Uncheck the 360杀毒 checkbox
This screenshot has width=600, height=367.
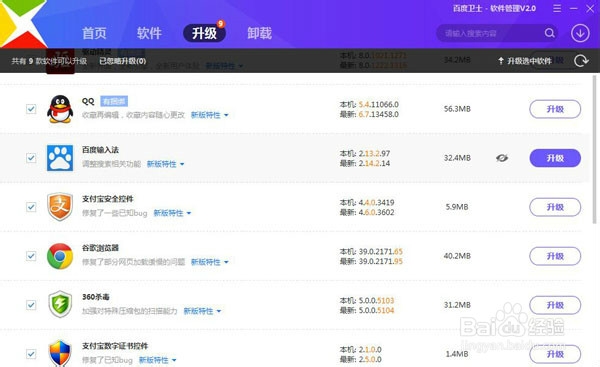tap(31, 305)
